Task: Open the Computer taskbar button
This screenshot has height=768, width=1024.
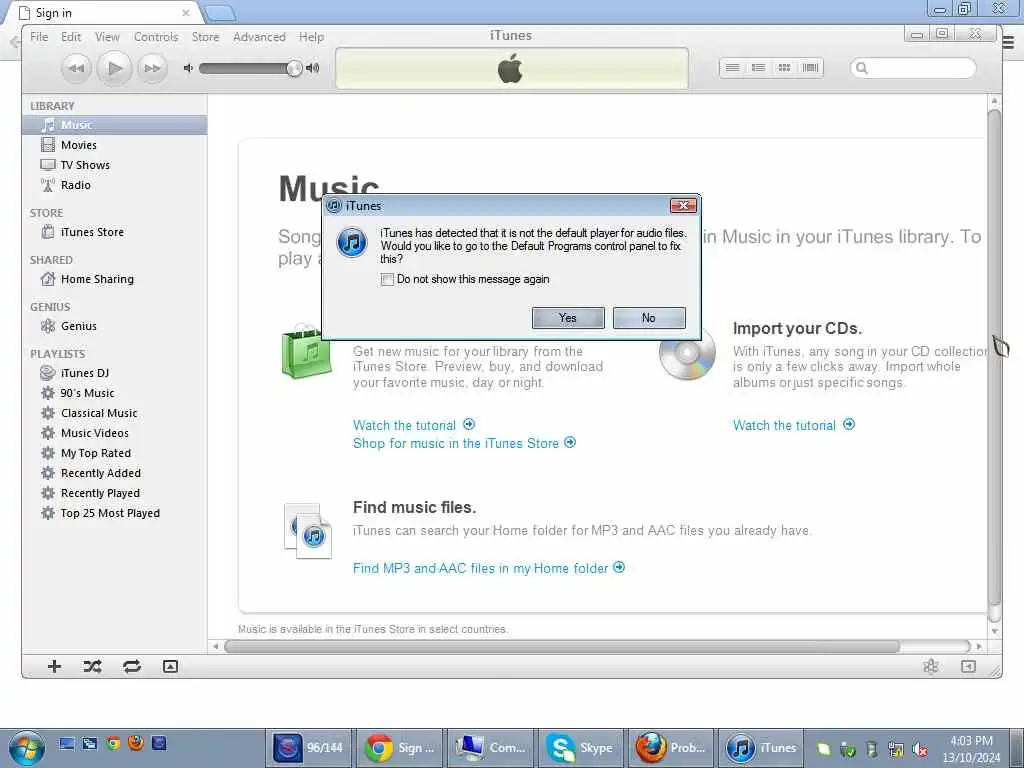Action: [490, 748]
